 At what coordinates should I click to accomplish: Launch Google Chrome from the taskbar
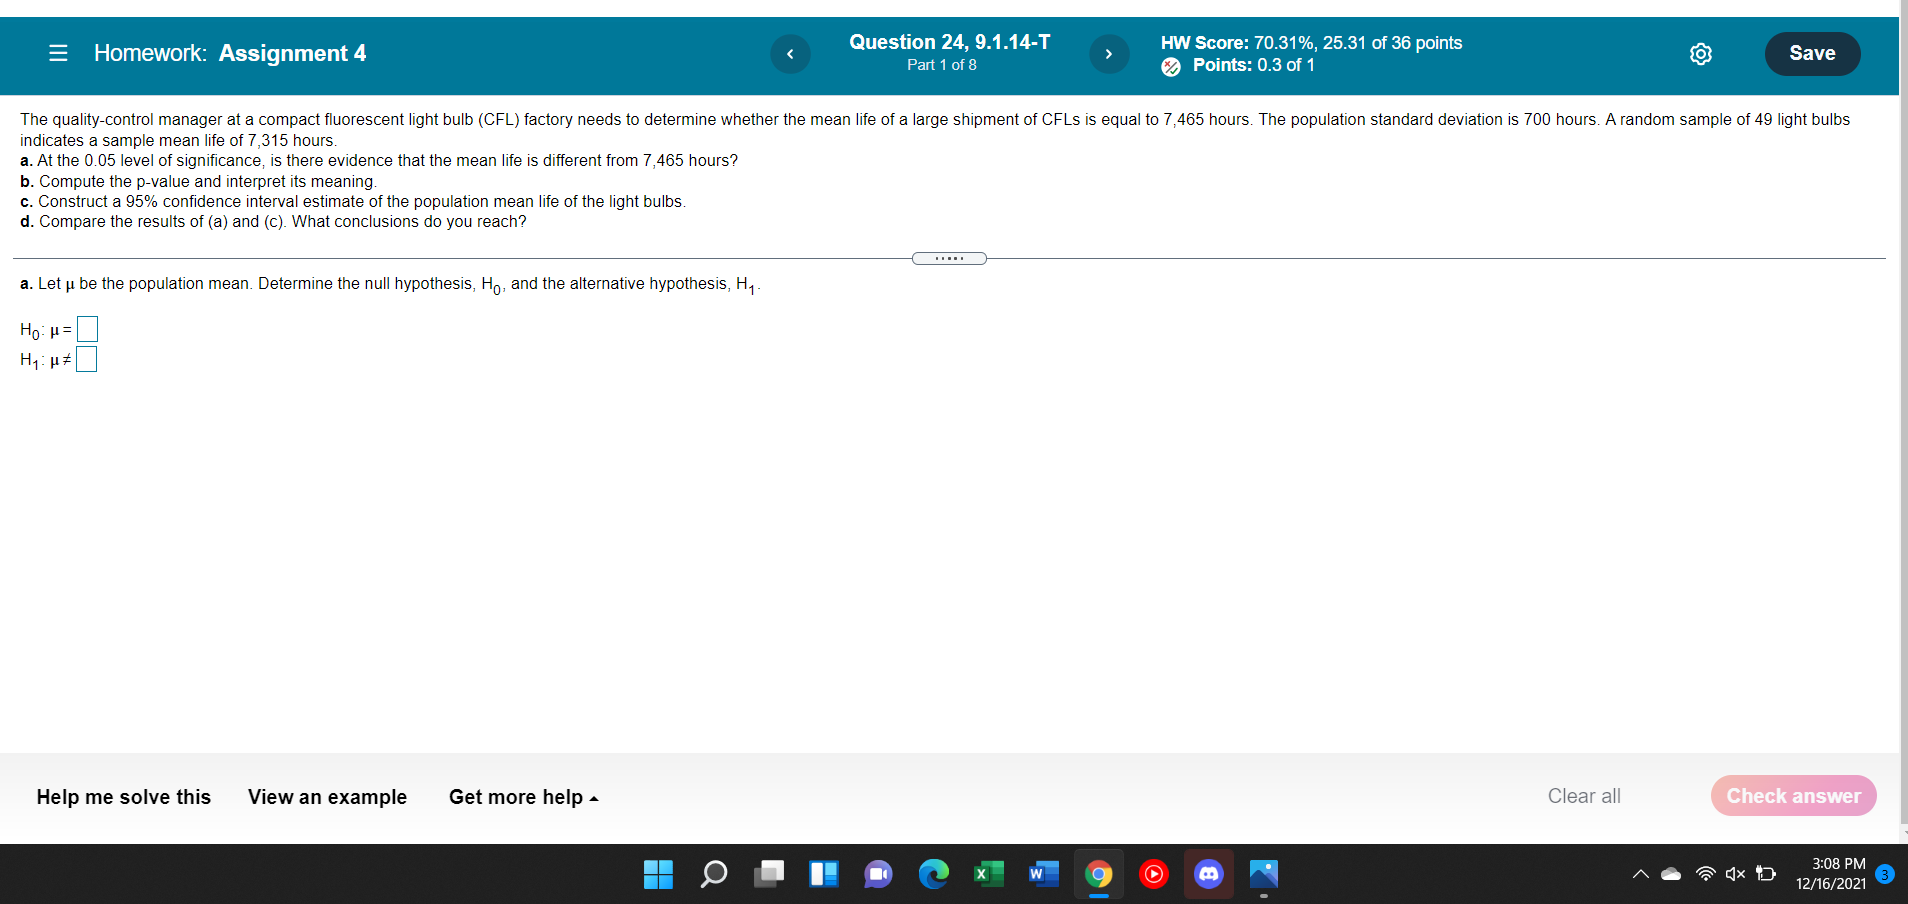pos(1098,874)
